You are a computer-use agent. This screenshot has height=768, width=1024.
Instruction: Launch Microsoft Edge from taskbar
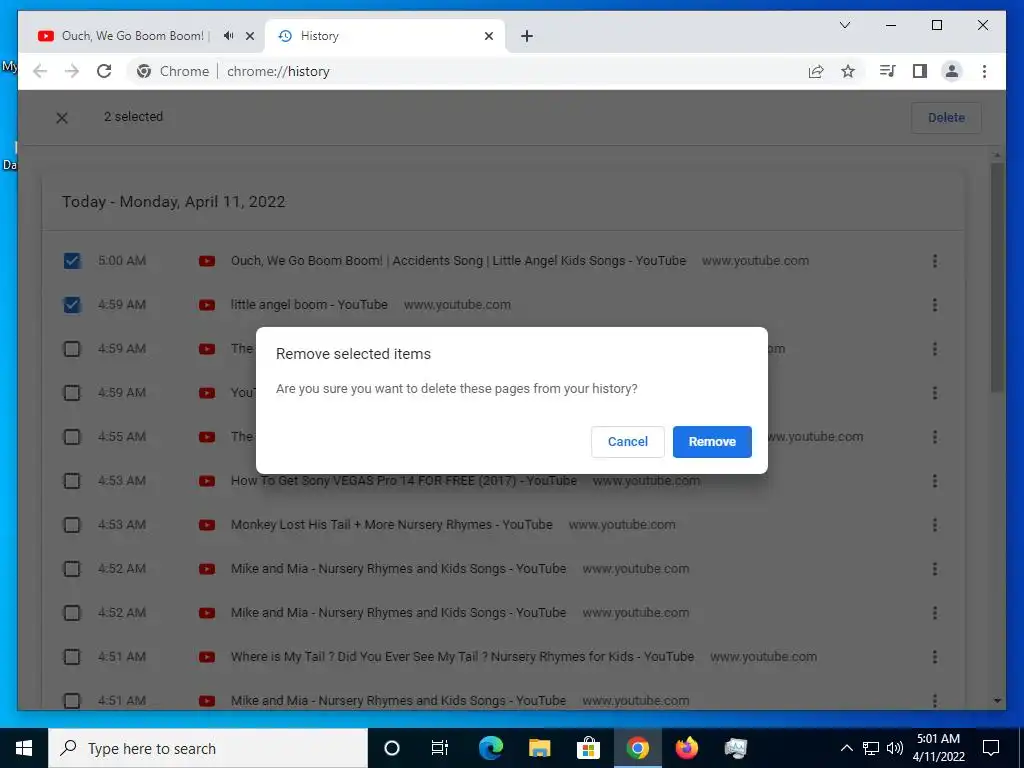pos(490,748)
